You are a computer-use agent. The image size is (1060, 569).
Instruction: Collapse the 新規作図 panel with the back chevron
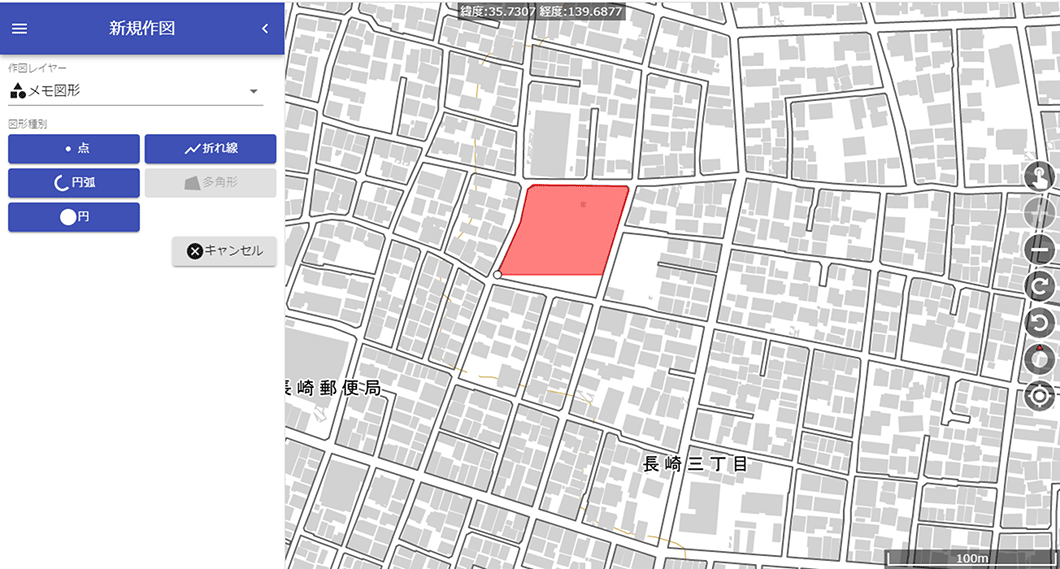coord(265,28)
